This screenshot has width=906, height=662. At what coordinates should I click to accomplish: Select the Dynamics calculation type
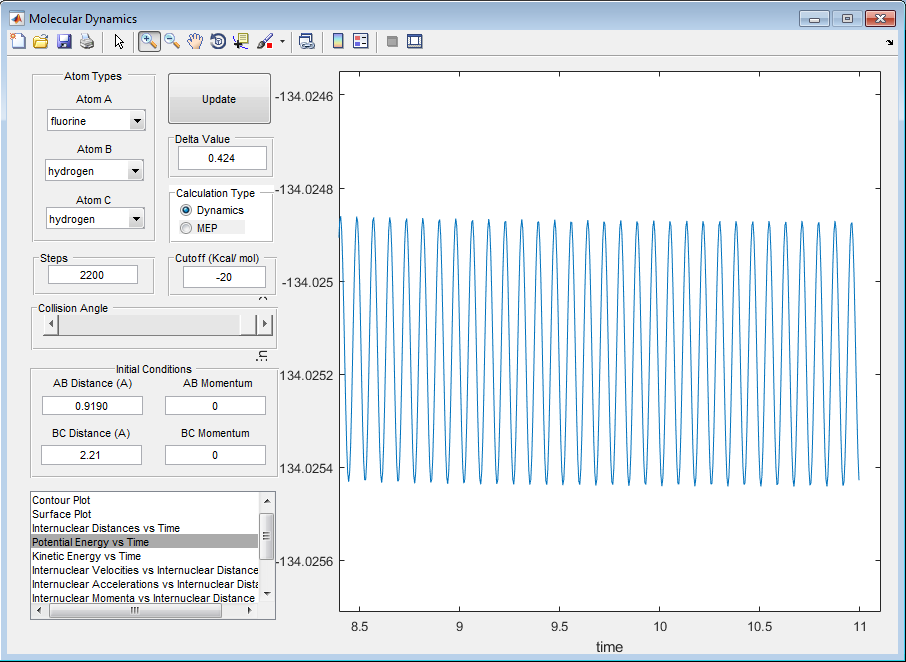click(x=186, y=211)
